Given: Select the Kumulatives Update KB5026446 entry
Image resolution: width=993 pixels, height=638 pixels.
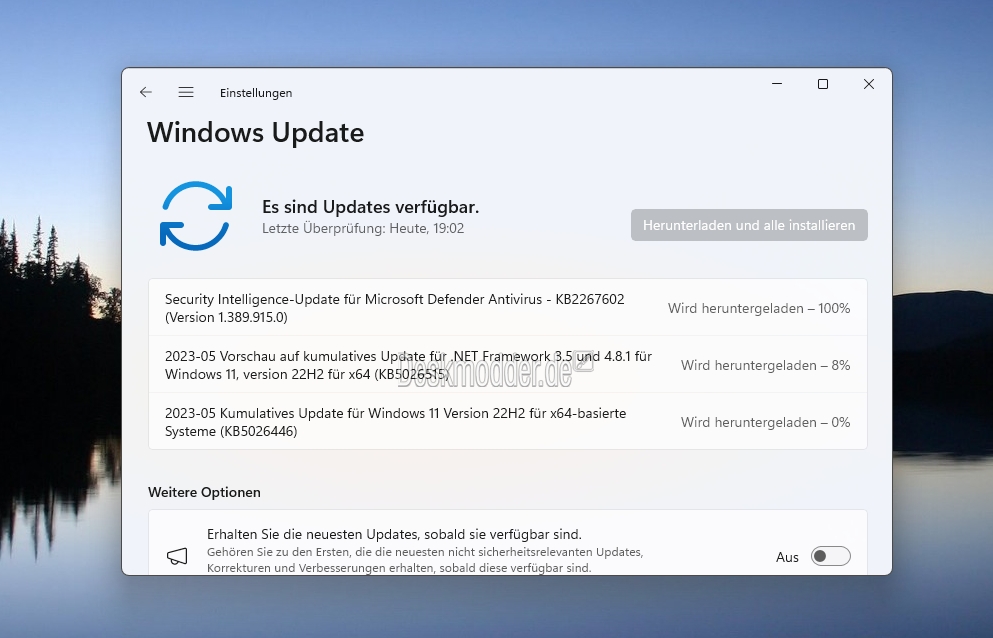Looking at the screenshot, I should point(508,422).
